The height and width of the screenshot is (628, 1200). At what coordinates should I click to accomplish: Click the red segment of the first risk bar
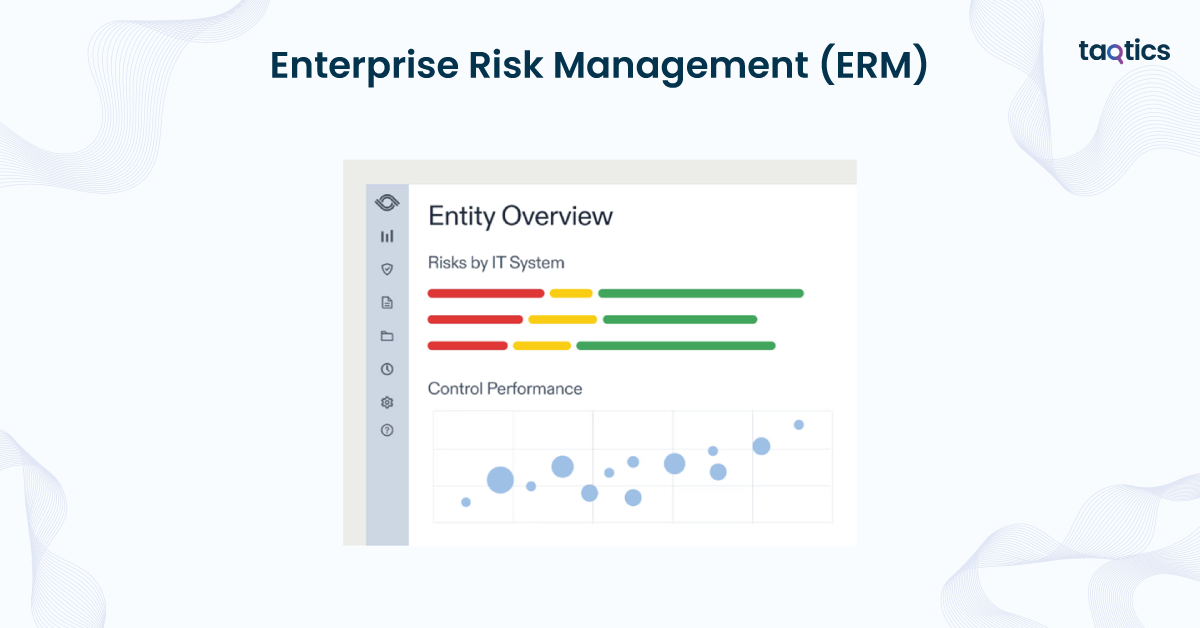(x=486, y=293)
